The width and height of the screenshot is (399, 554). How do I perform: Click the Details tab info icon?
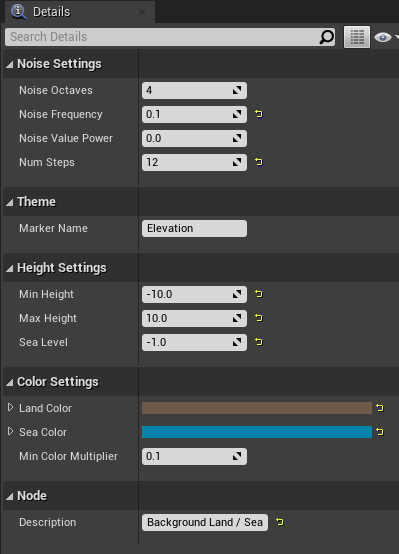coord(18,11)
